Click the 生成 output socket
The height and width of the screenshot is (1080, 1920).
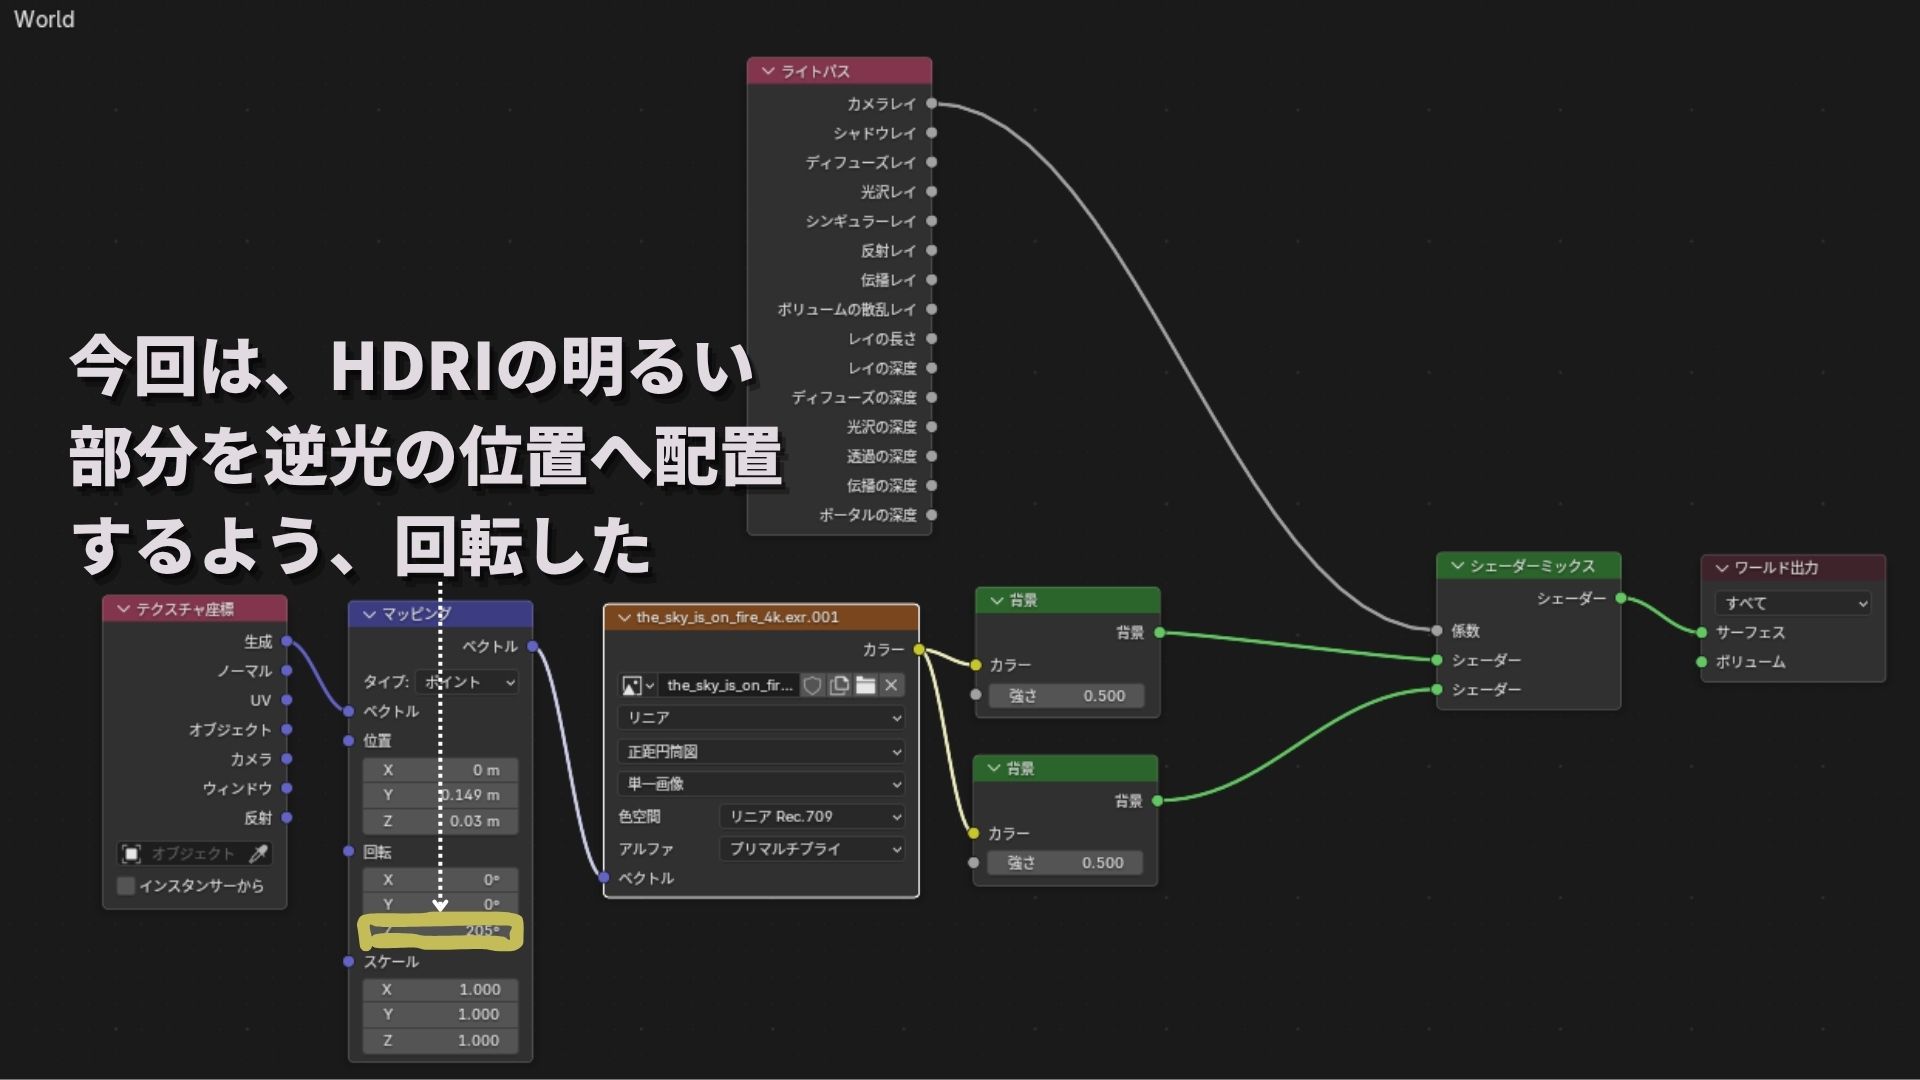coord(286,641)
